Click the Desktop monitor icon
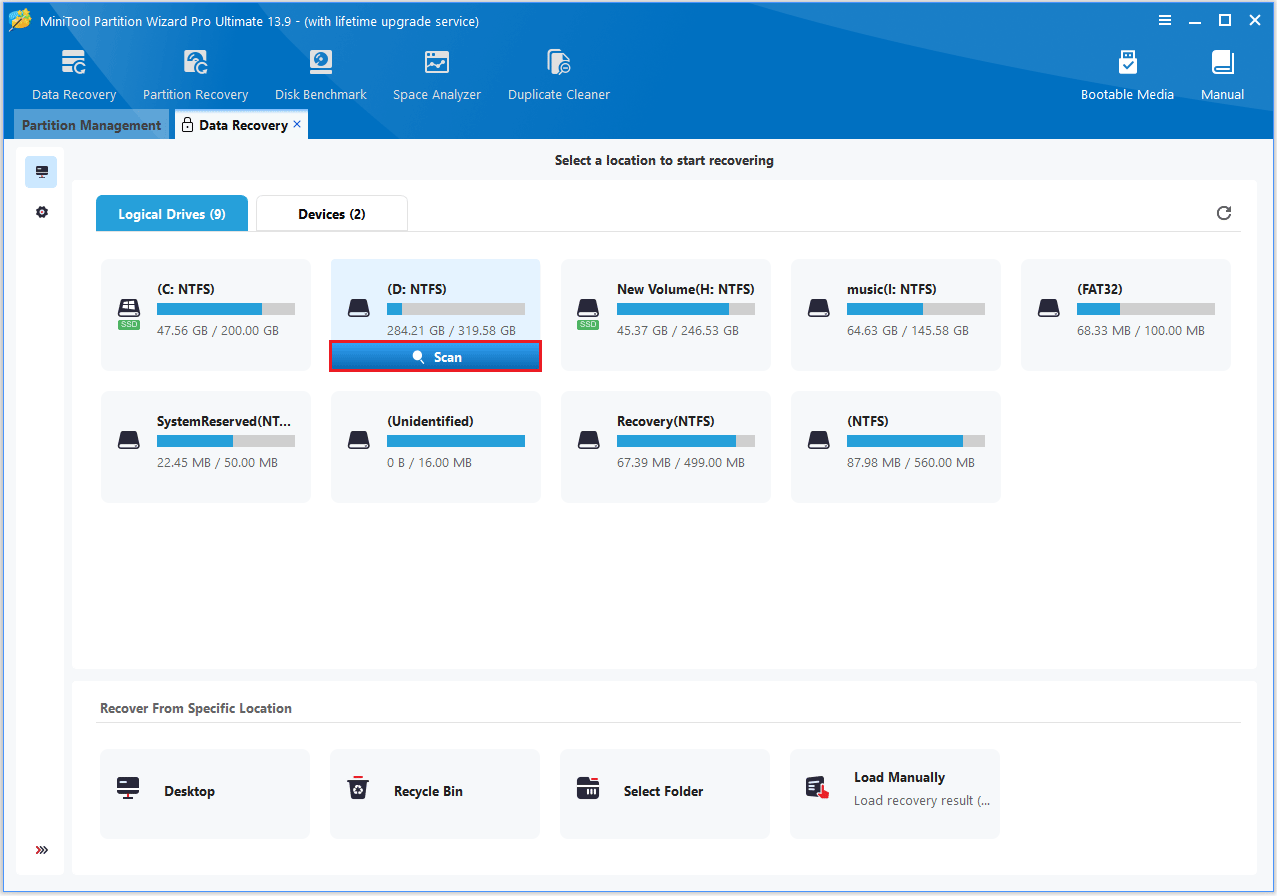Viewport: 1277px width, 896px height. 128,788
